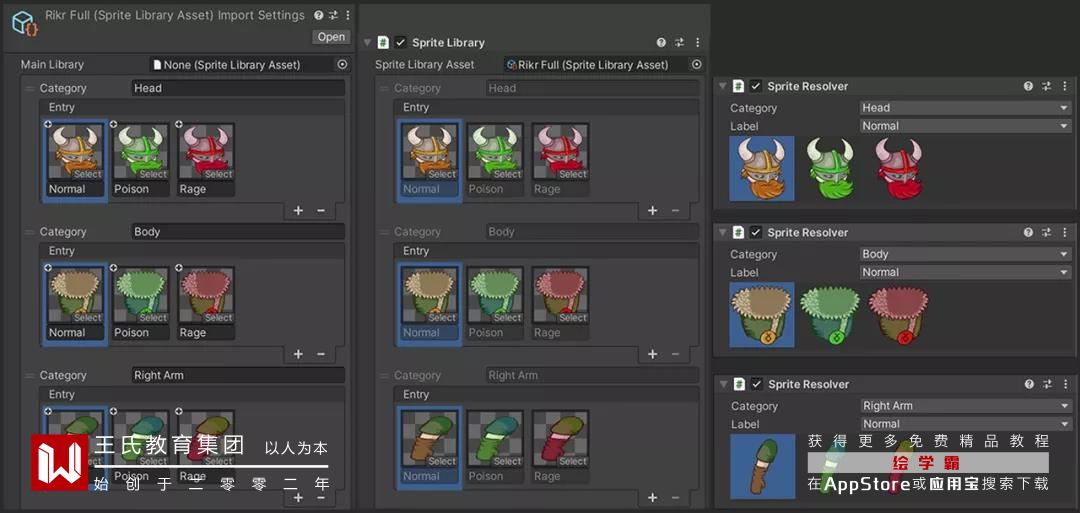Select Rage right arm entry in Sprite Library
The height and width of the screenshot is (513, 1080).
(561, 448)
